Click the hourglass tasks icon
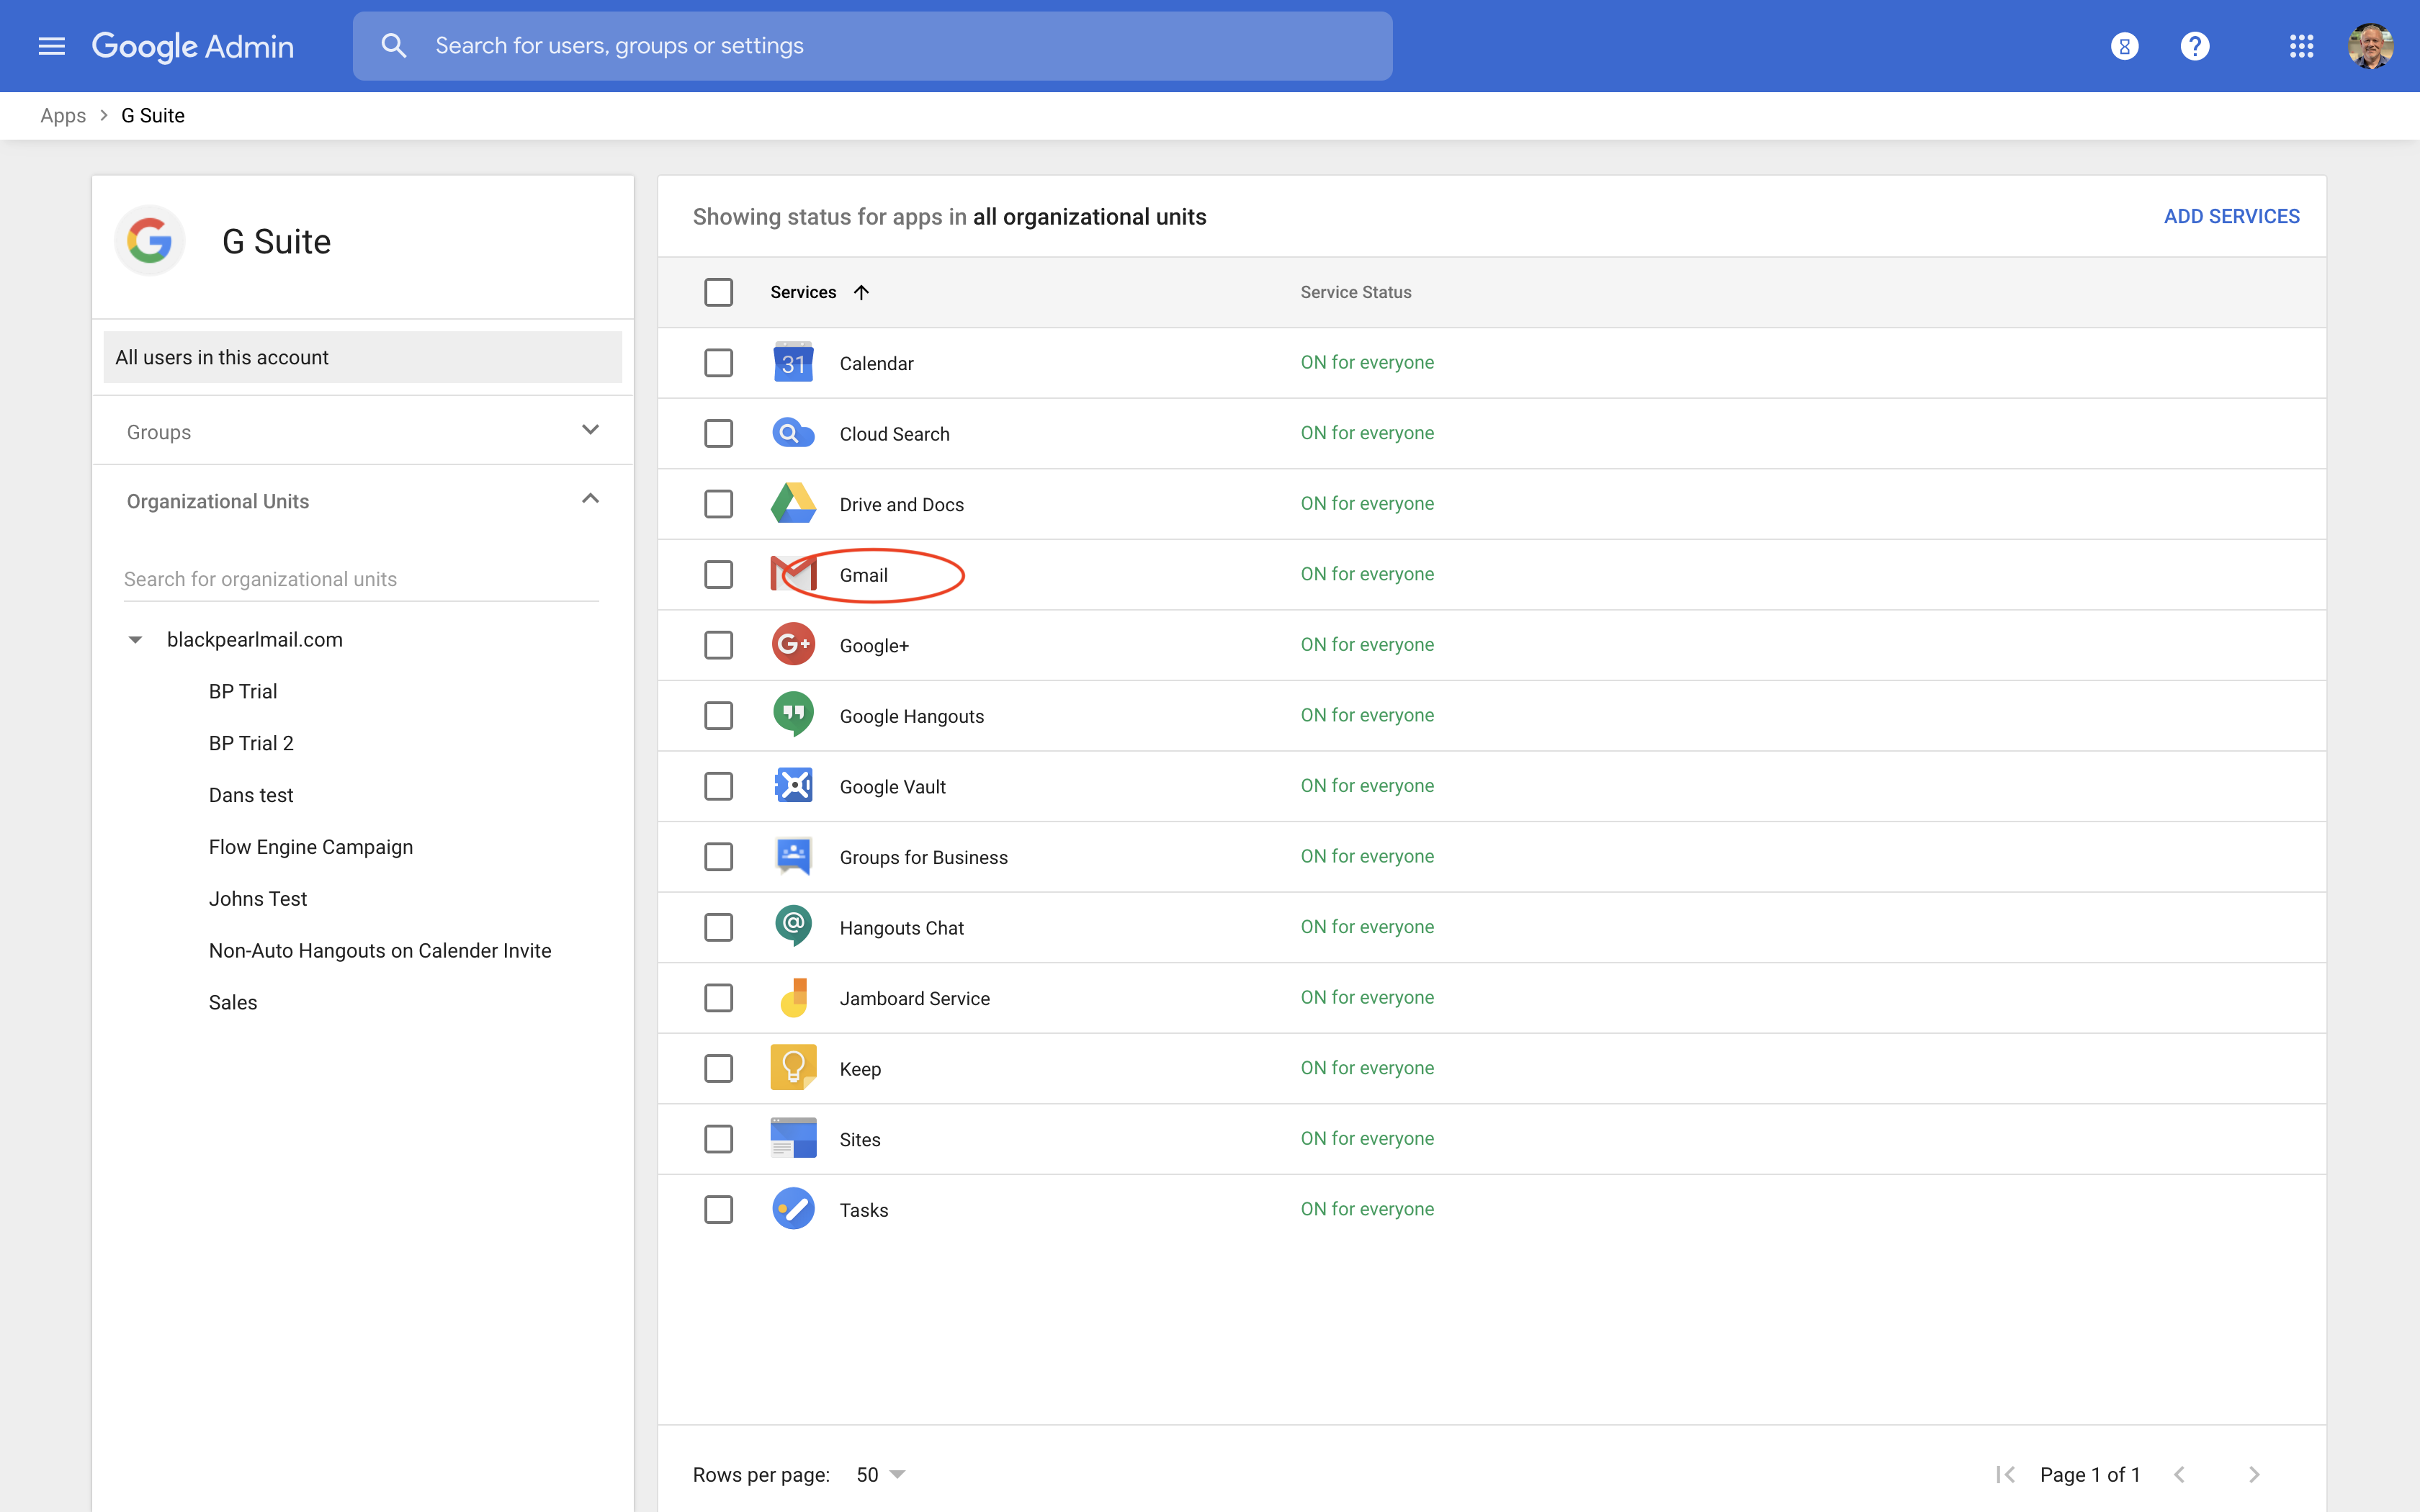The height and width of the screenshot is (1512, 2420). pos(2124,46)
